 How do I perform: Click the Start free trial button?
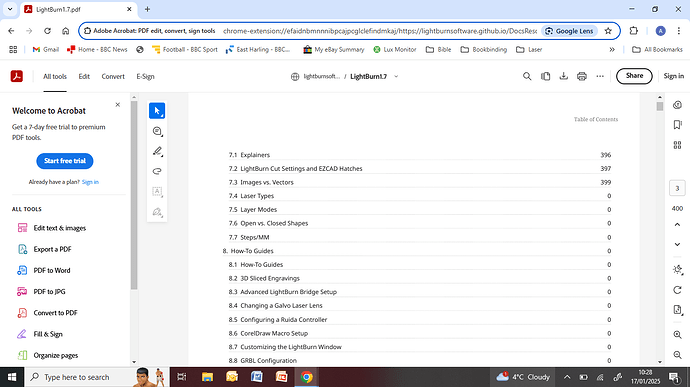pos(65,161)
